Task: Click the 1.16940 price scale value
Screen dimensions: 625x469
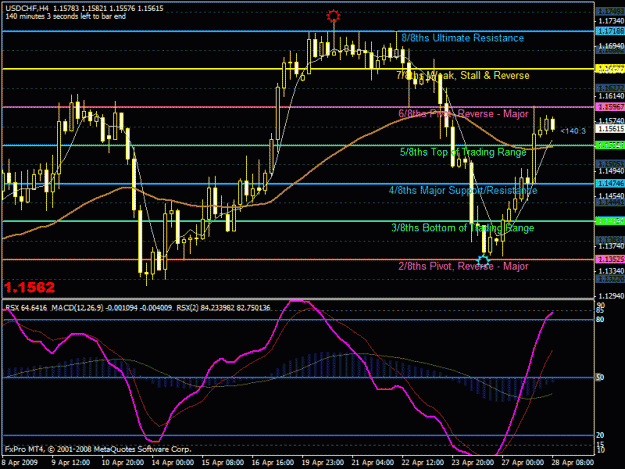Action: [611, 46]
